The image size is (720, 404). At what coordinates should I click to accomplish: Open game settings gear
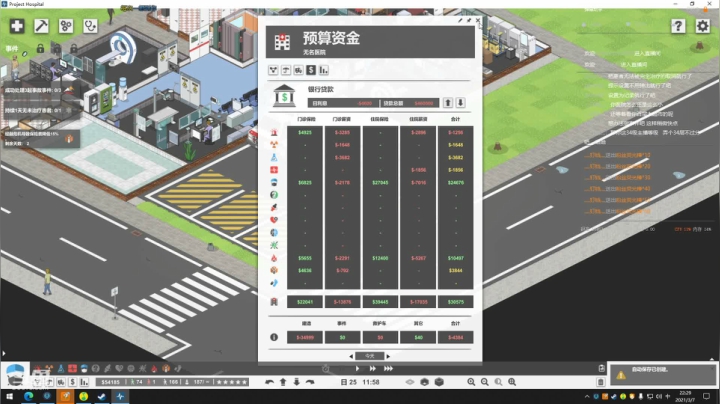[x=703, y=26]
